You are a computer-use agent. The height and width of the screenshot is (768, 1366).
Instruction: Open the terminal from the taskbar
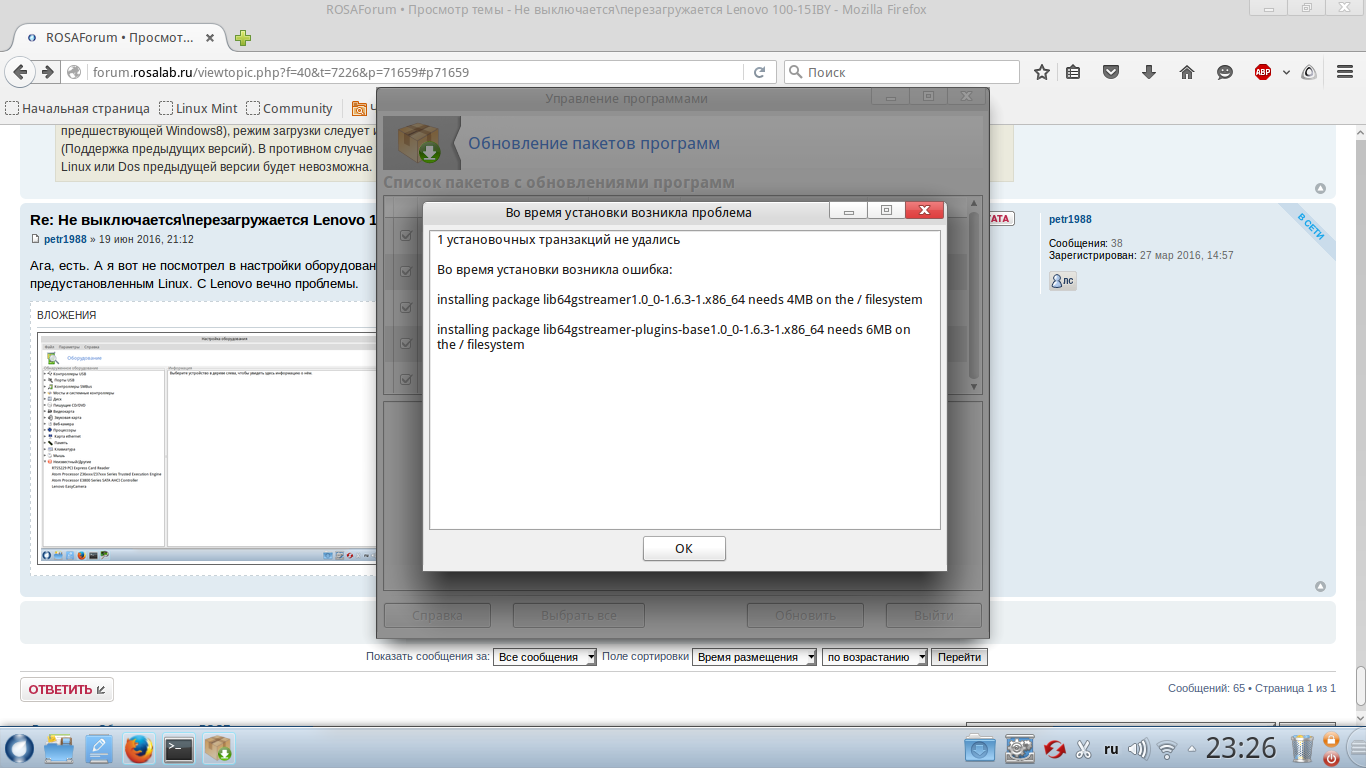[179, 748]
